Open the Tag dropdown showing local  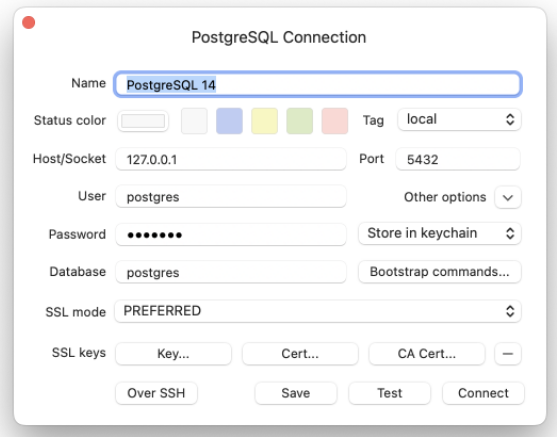[x=459, y=119]
